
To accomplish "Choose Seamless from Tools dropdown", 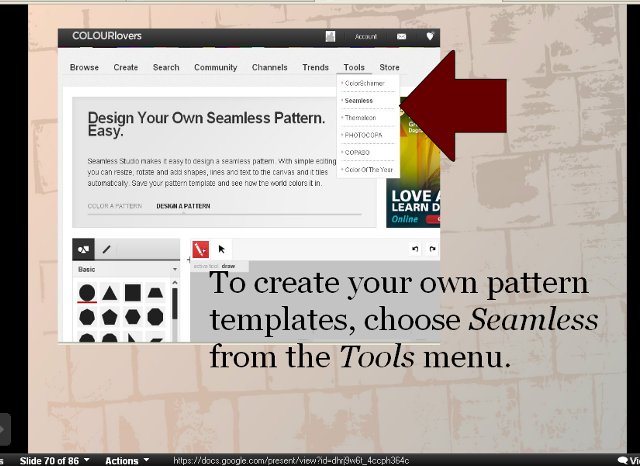I will point(359,100).
